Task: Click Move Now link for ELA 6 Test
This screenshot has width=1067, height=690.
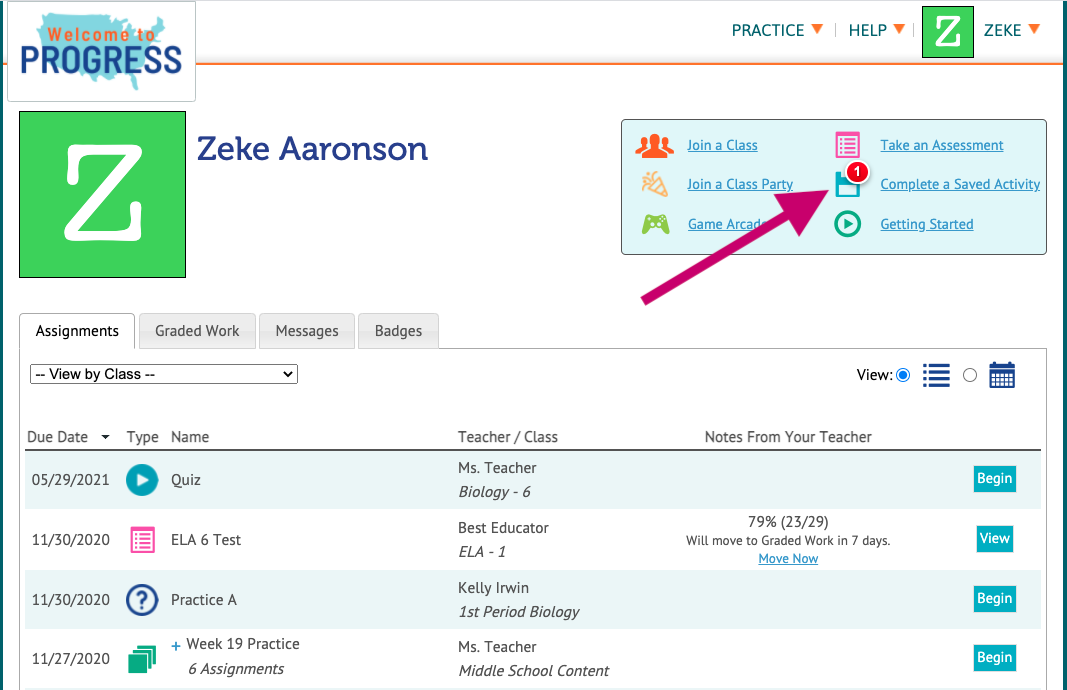Action: [788, 559]
